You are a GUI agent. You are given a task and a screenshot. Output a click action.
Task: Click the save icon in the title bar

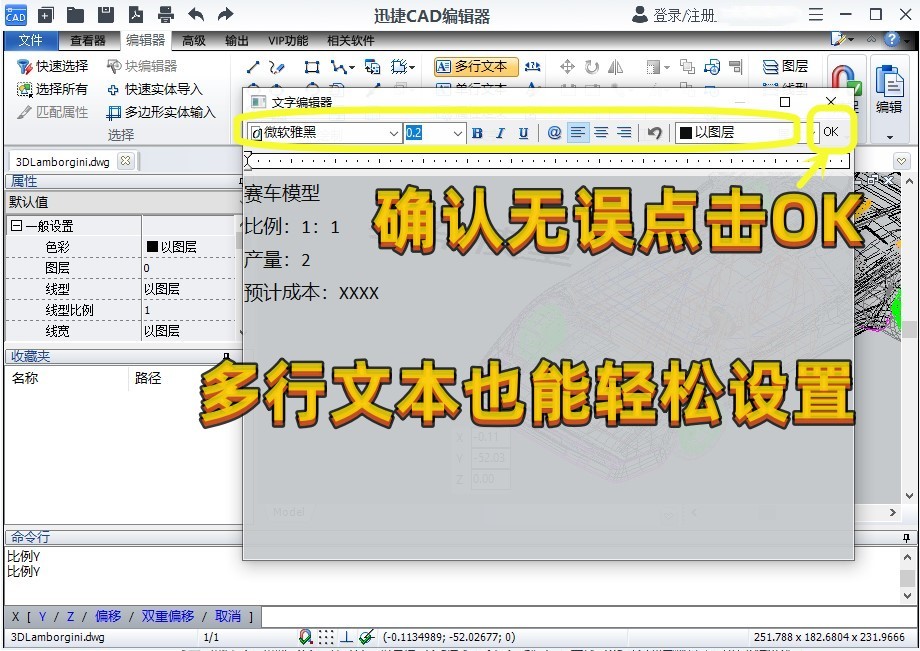[105, 15]
